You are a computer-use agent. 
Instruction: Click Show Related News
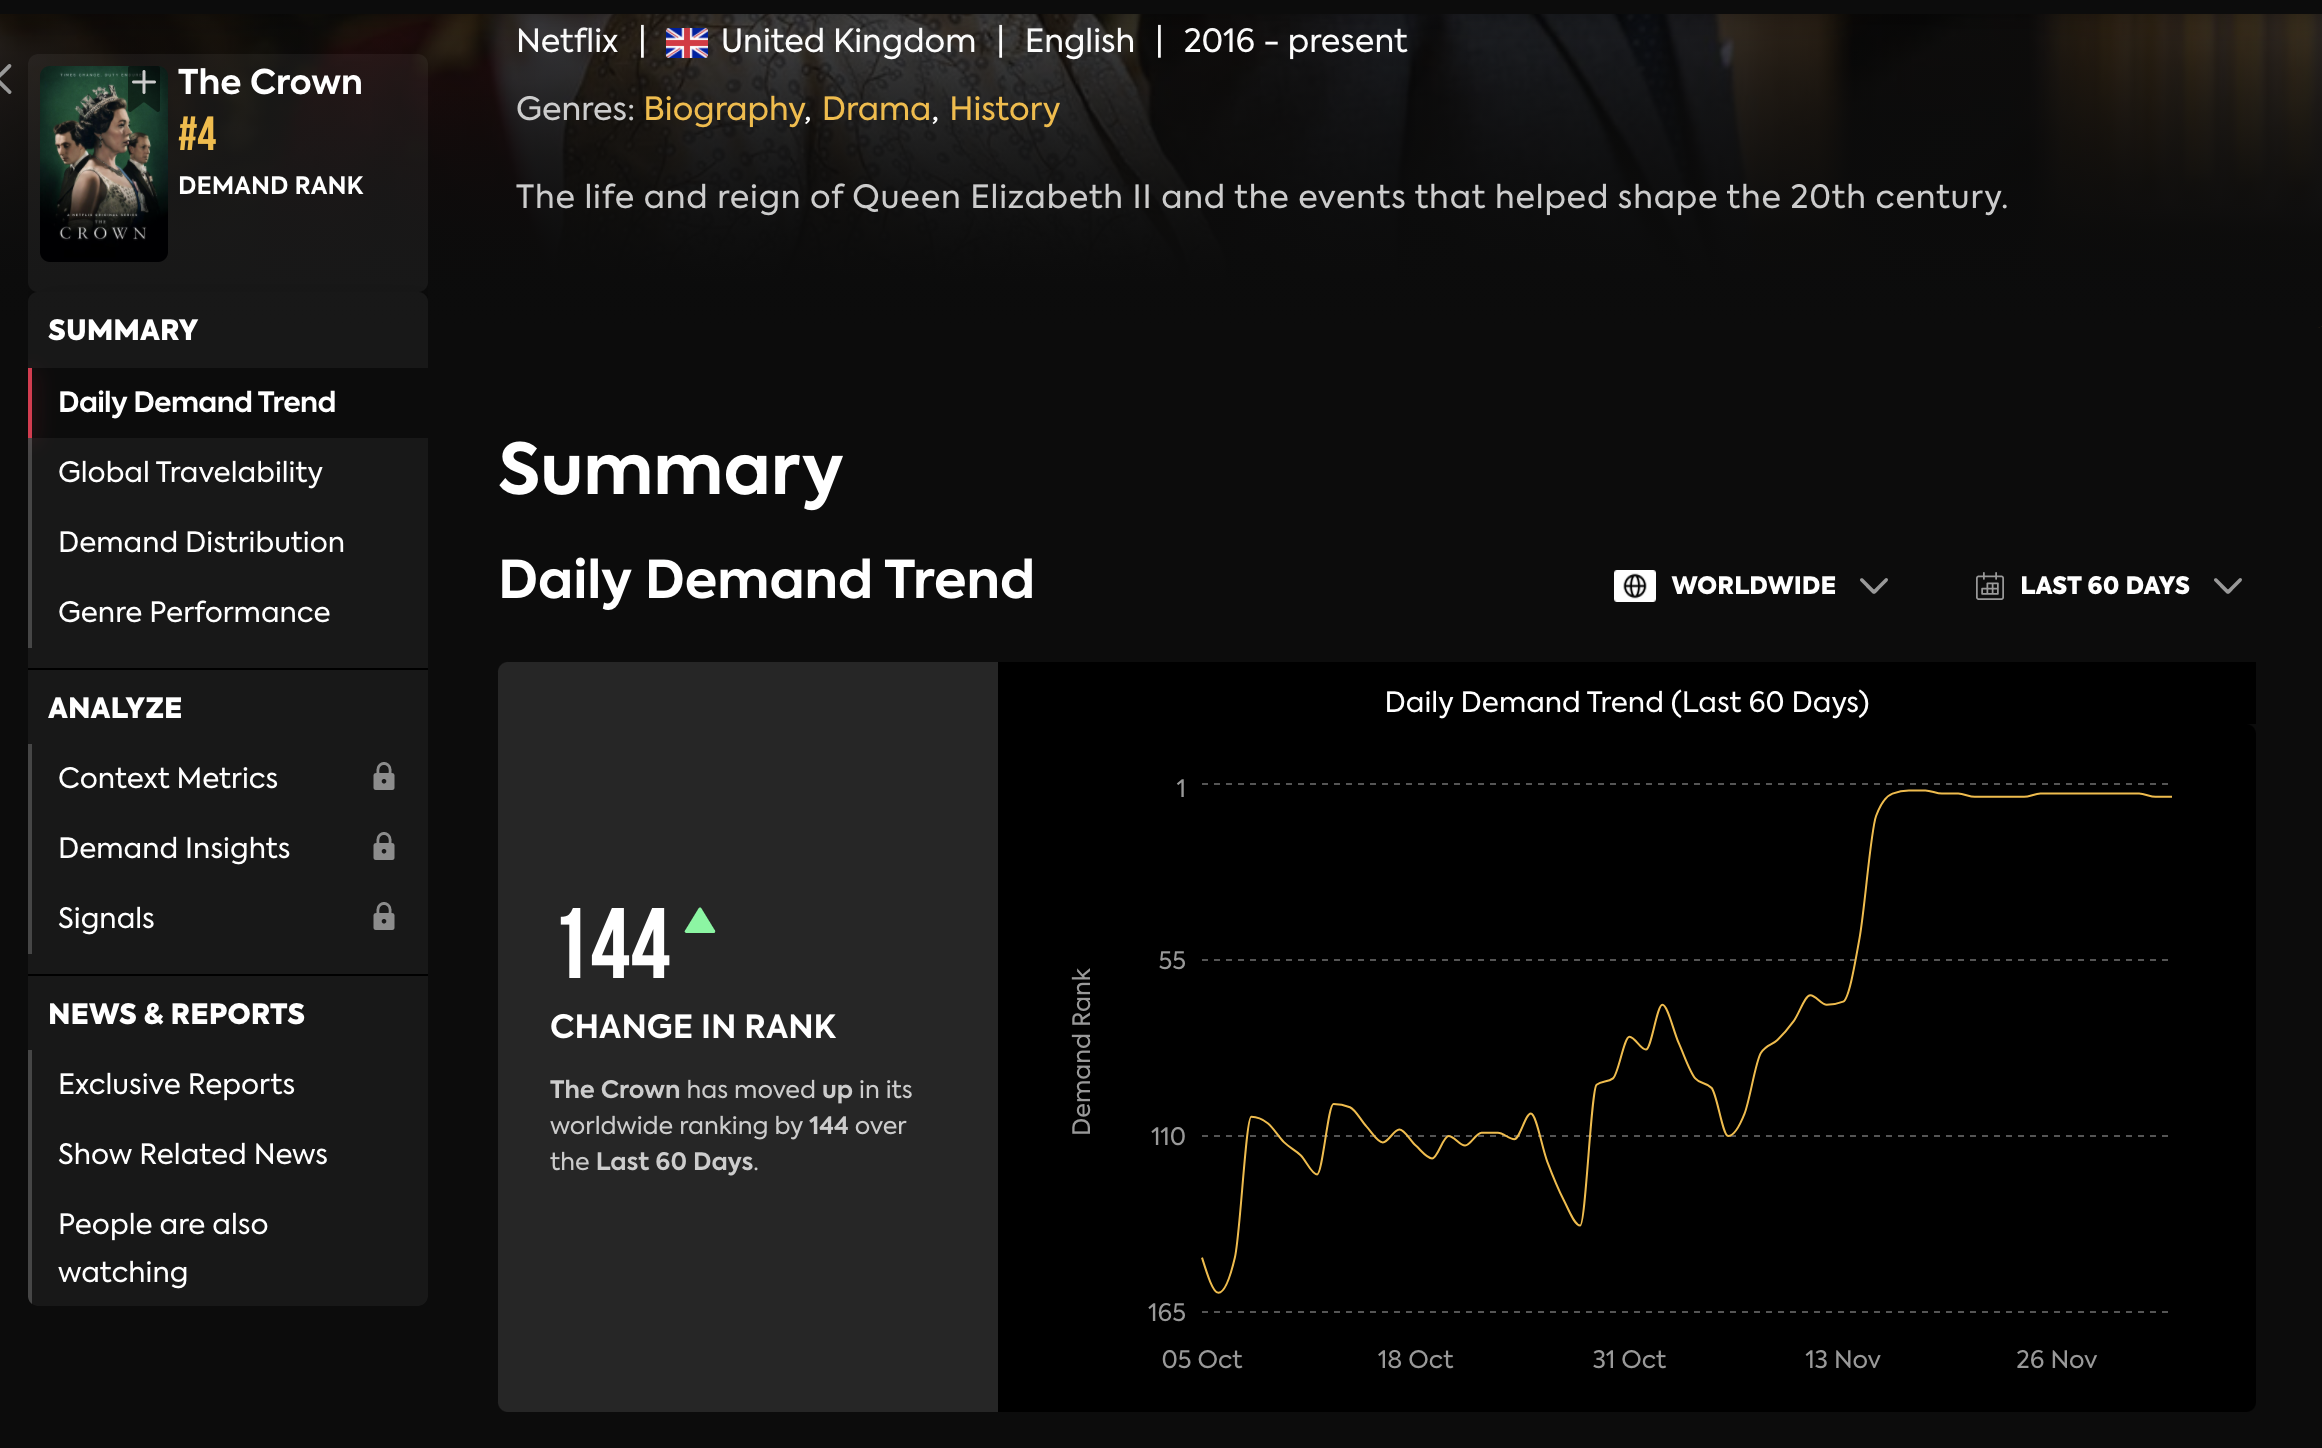coord(193,1154)
